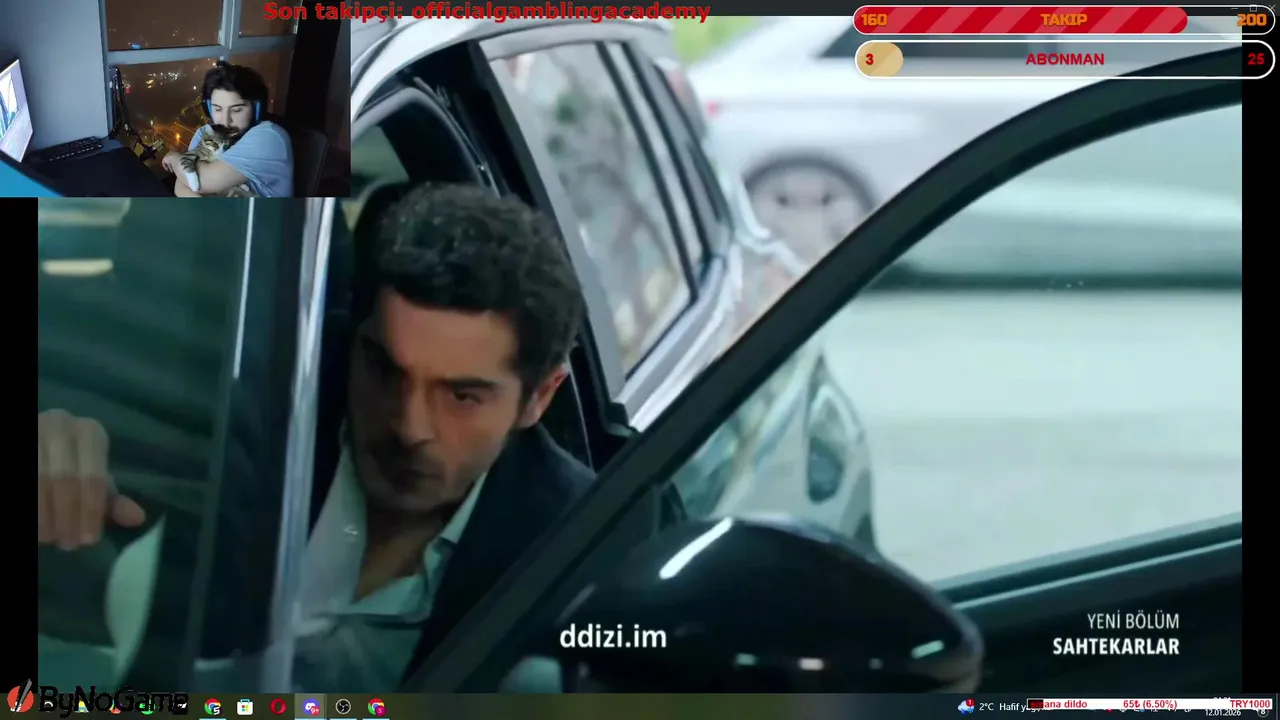Open Microsoft Store from the taskbar
1280x720 pixels.
click(245, 707)
